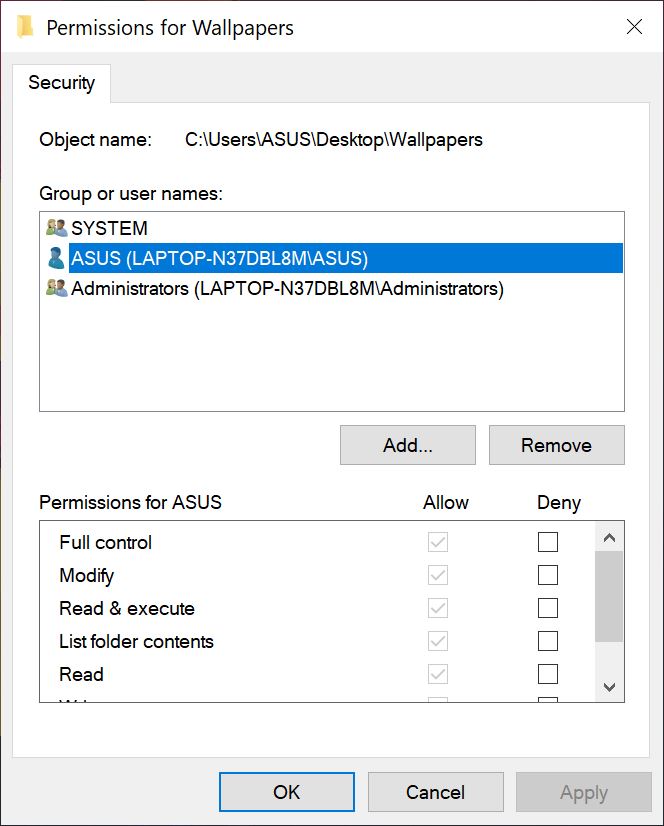Click the folder icon in title bar
The width and height of the screenshot is (664, 826).
[x=25, y=27]
